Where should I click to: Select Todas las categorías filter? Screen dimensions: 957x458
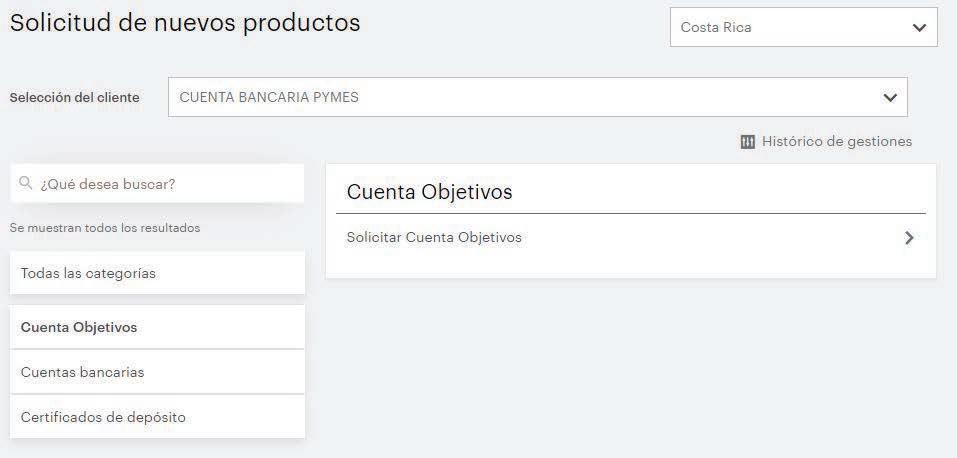click(157, 273)
